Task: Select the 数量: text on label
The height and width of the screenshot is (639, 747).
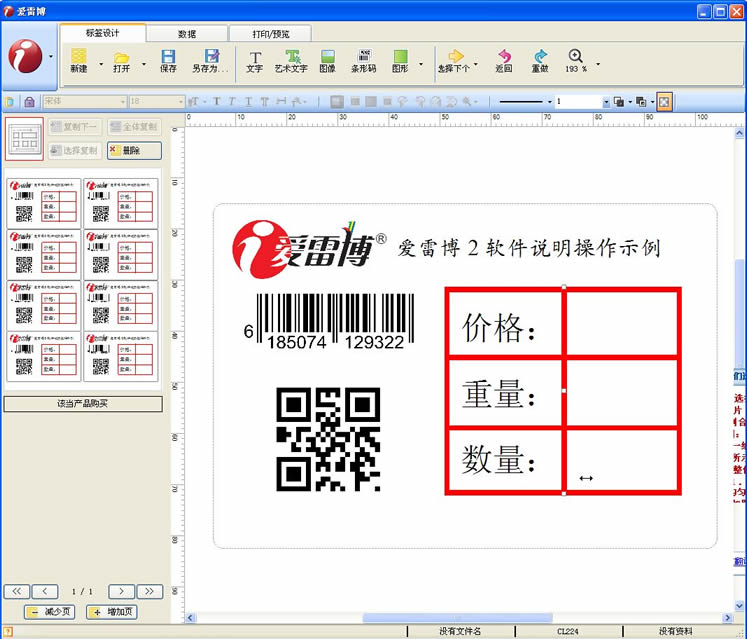Action: pos(498,459)
